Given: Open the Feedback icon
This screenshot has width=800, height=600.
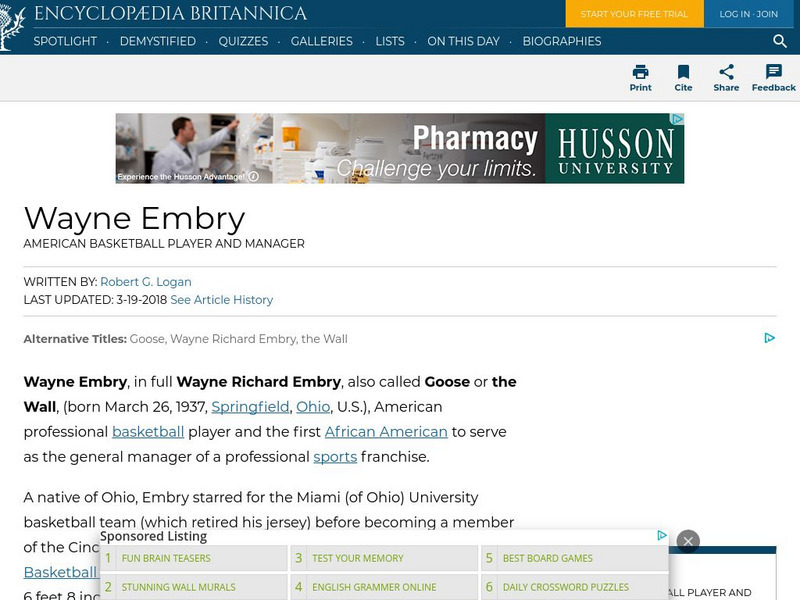Looking at the screenshot, I should click(x=773, y=72).
